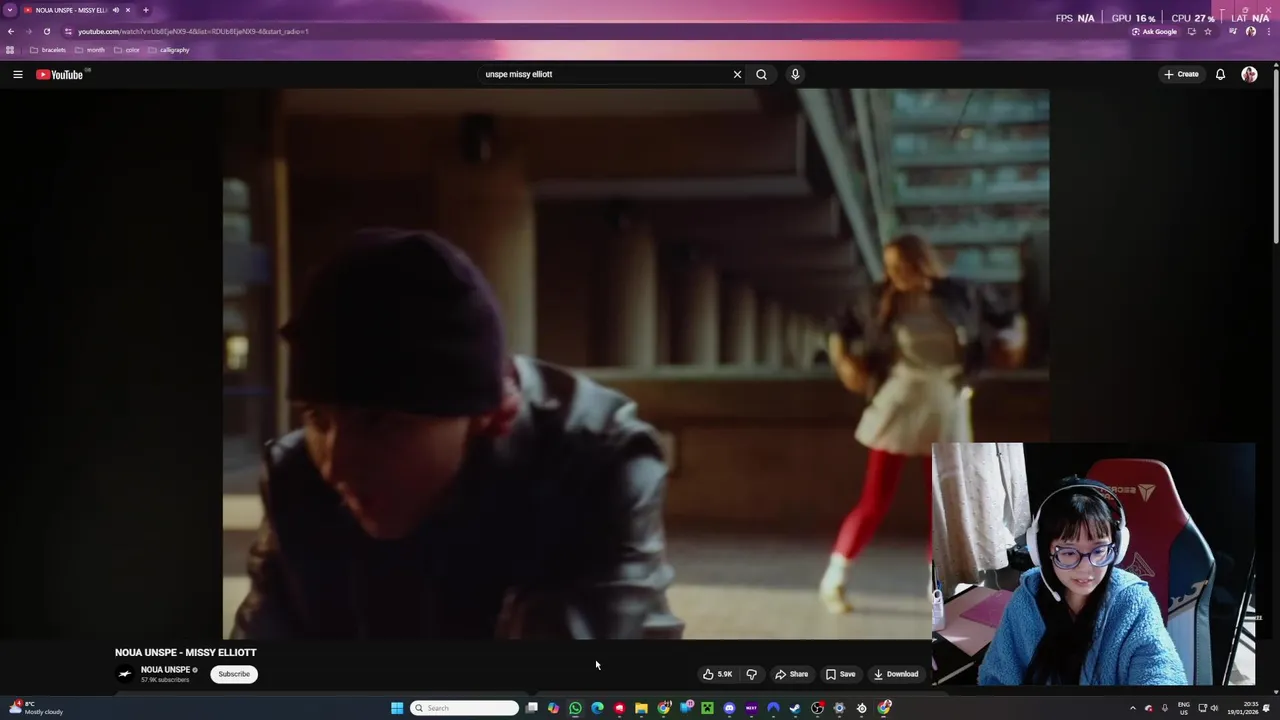Open ENG US language switcher
Image resolution: width=1280 pixels, height=720 pixels.
(x=1184, y=708)
